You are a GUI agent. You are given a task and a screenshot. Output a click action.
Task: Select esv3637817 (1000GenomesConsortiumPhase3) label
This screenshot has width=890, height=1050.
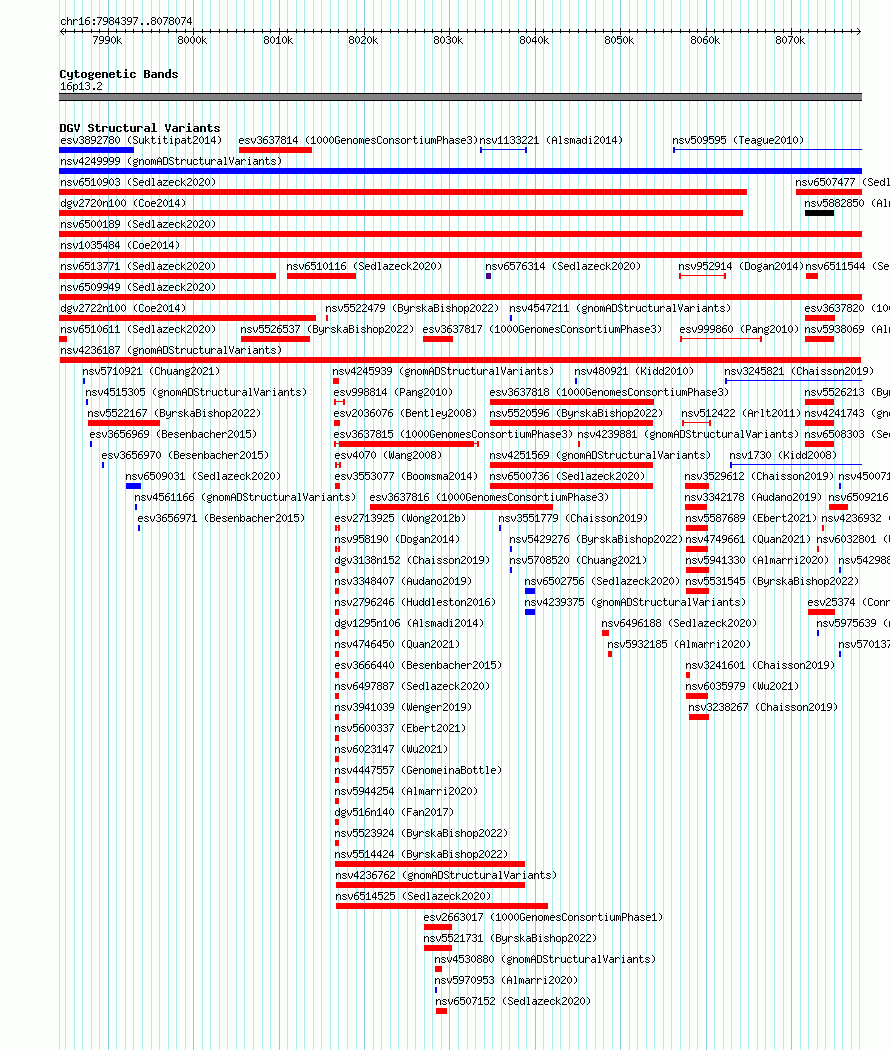tap(542, 329)
